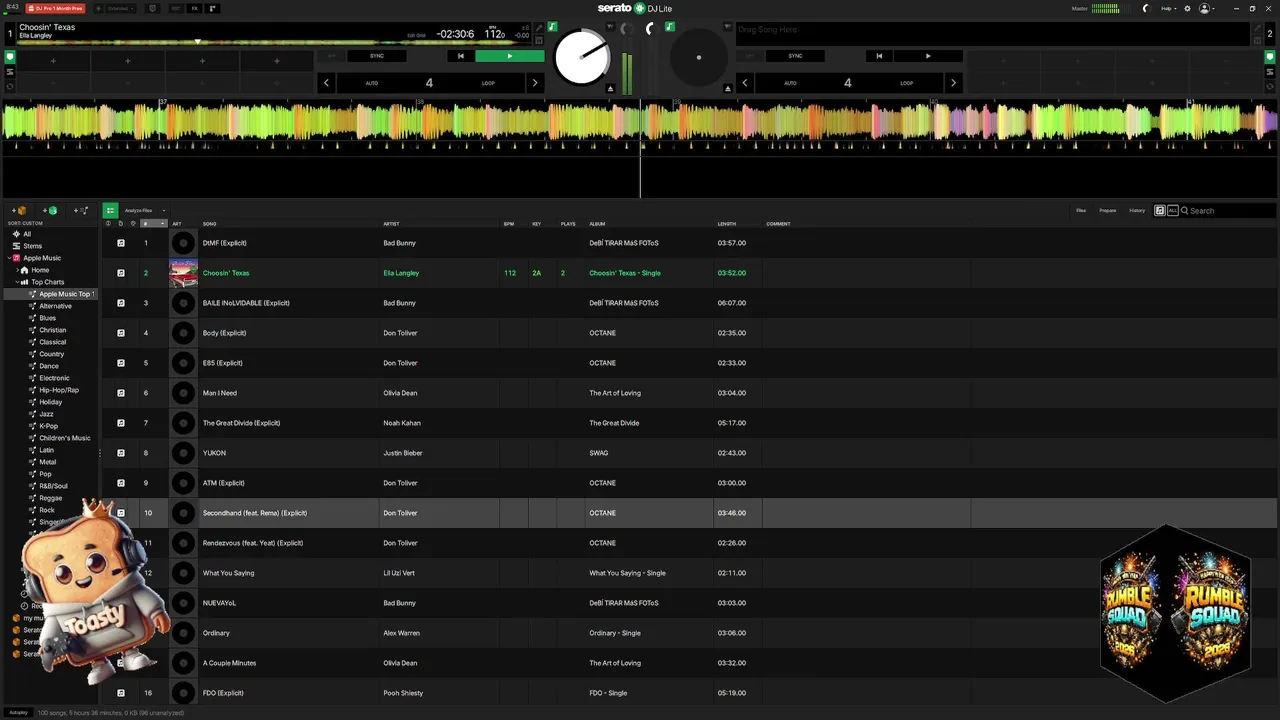Click the search magnifier icon
The image size is (1280, 720).
tap(1185, 211)
